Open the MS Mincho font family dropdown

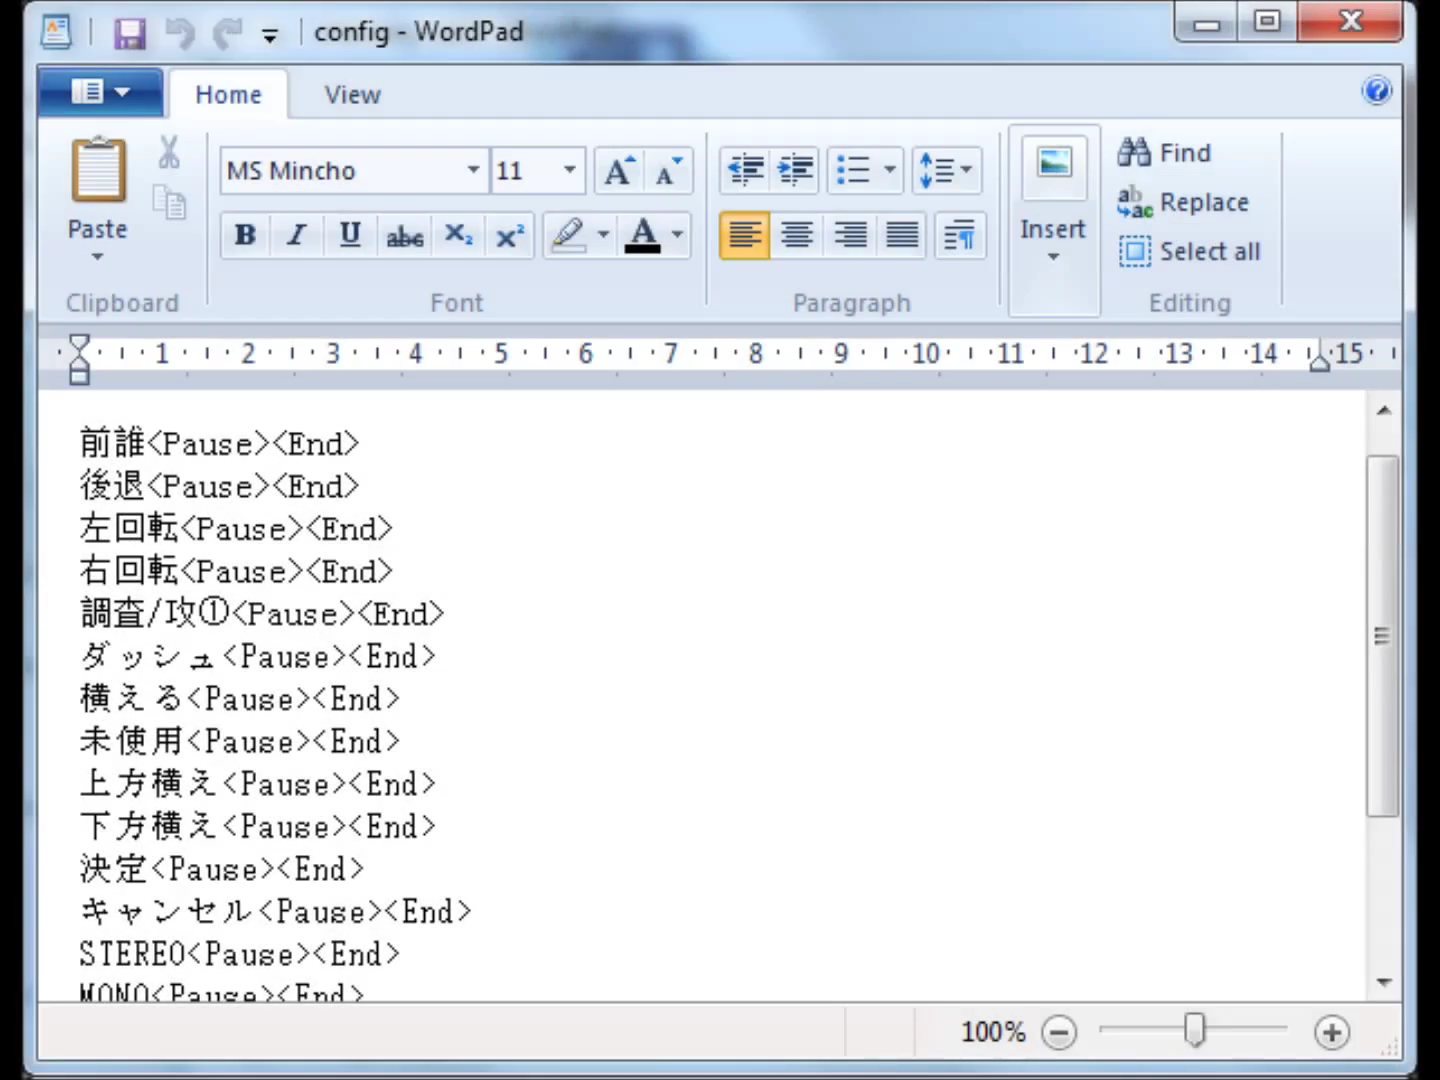point(473,170)
